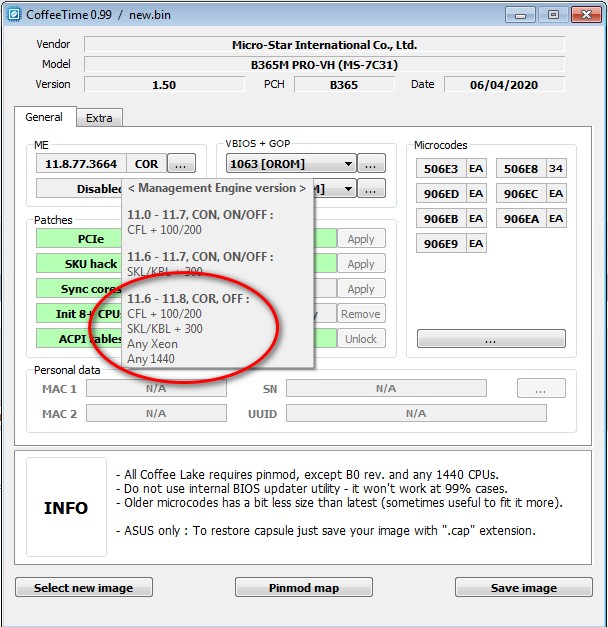Click the Vendor field Micro-Star International
The width and height of the screenshot is (608, 627).
324,44
